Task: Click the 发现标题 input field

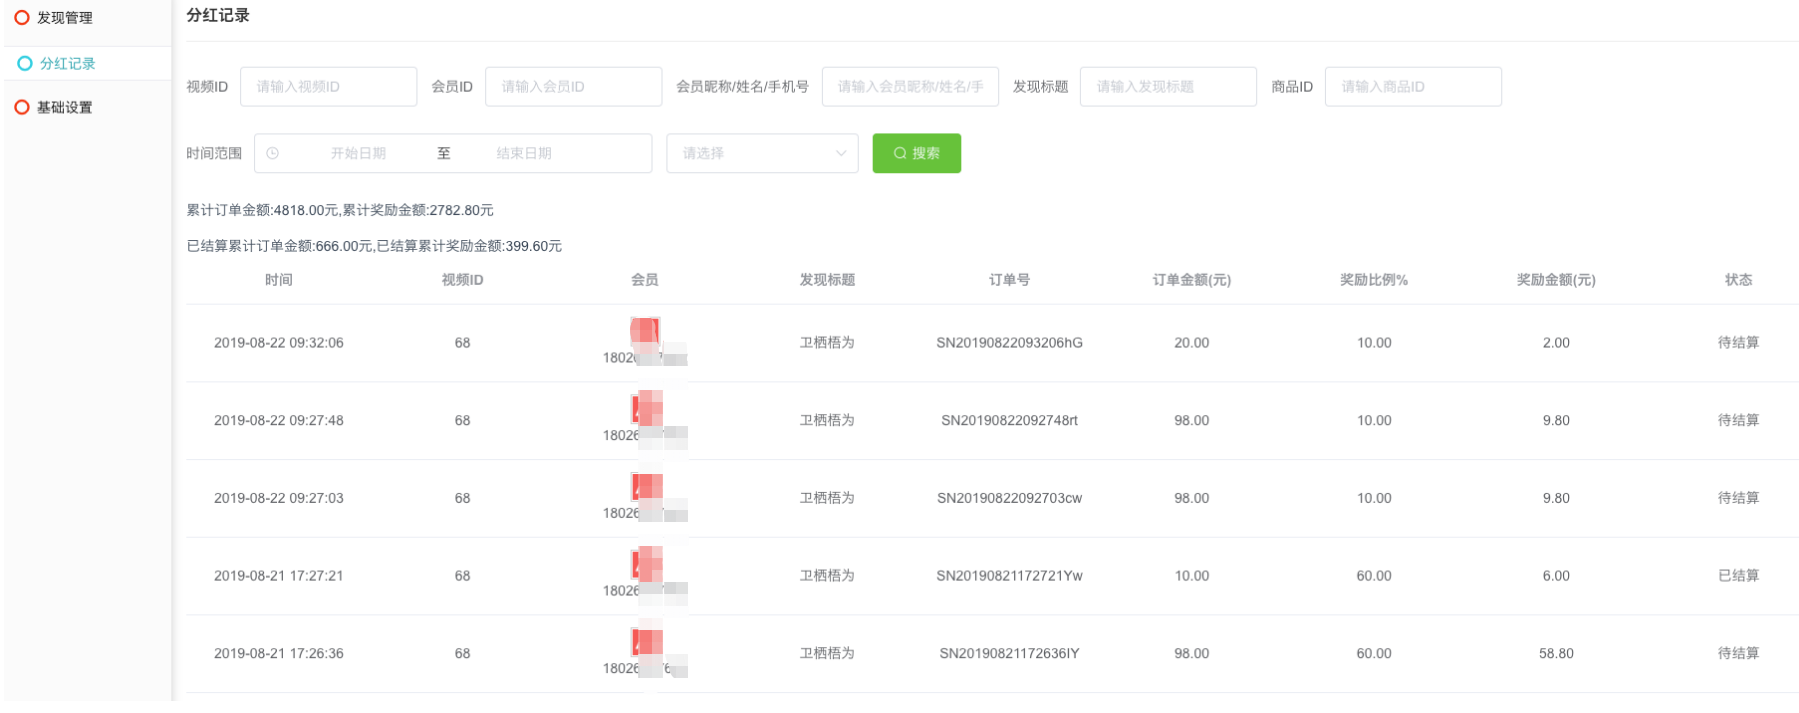Action: [x=1167, y=87]
